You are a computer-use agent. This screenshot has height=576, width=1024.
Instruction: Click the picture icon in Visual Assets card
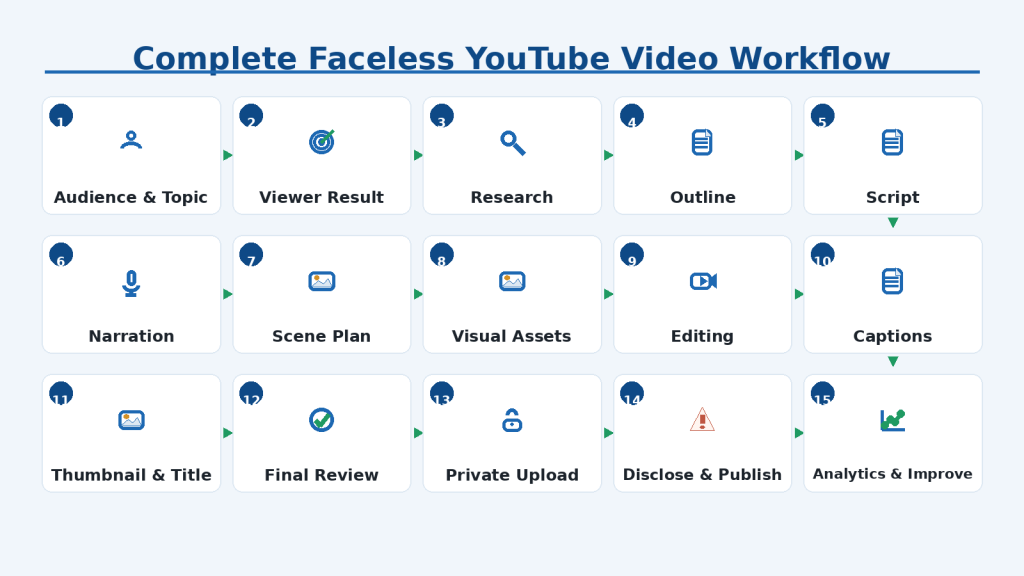point(512,281)
